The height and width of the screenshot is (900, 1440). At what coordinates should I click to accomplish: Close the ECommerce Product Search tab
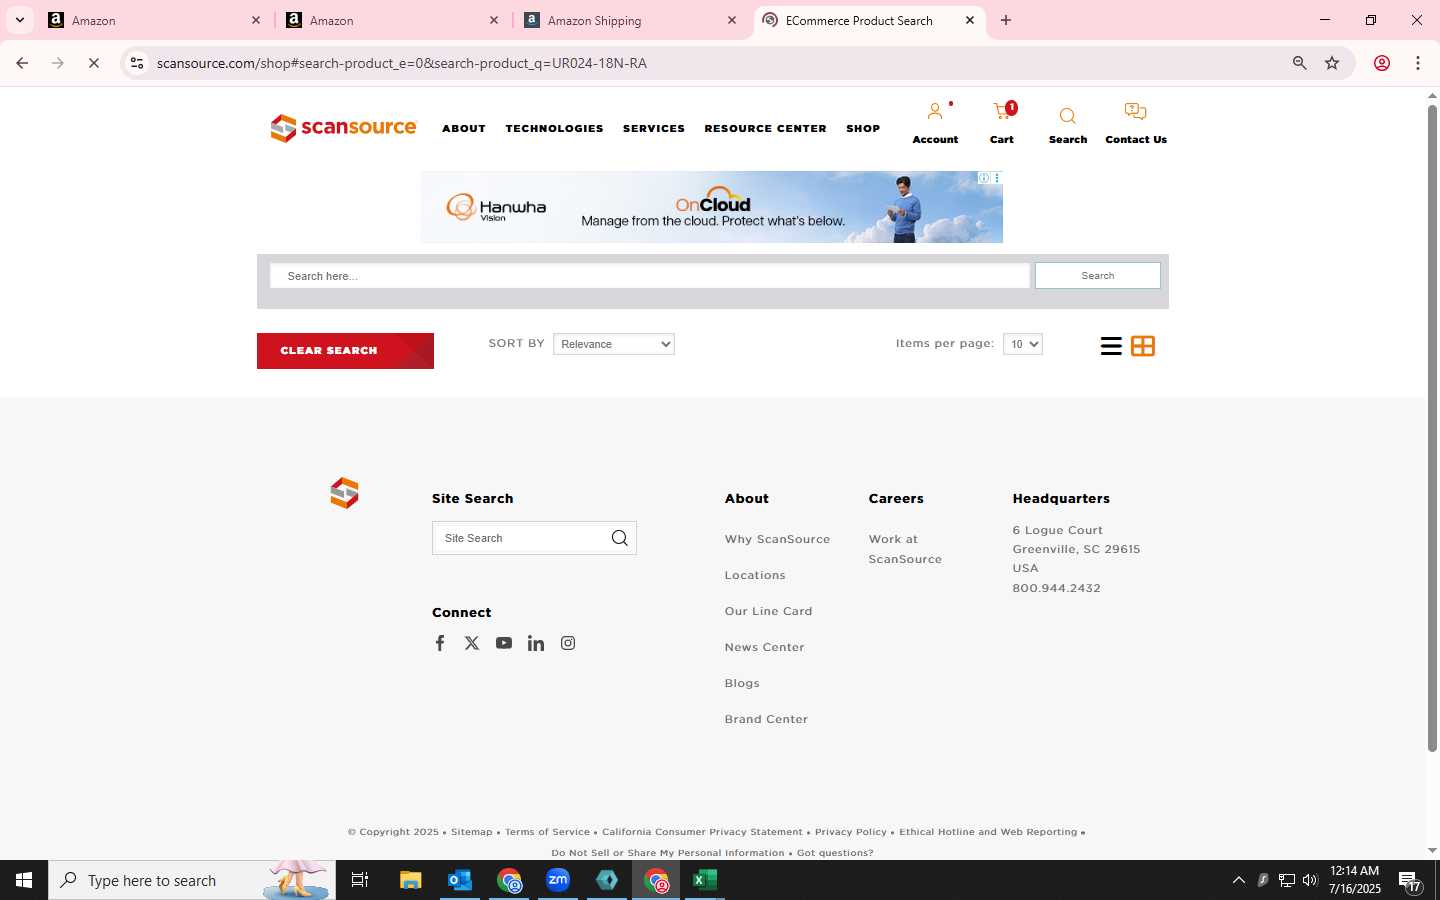click(x=969, y=20)
